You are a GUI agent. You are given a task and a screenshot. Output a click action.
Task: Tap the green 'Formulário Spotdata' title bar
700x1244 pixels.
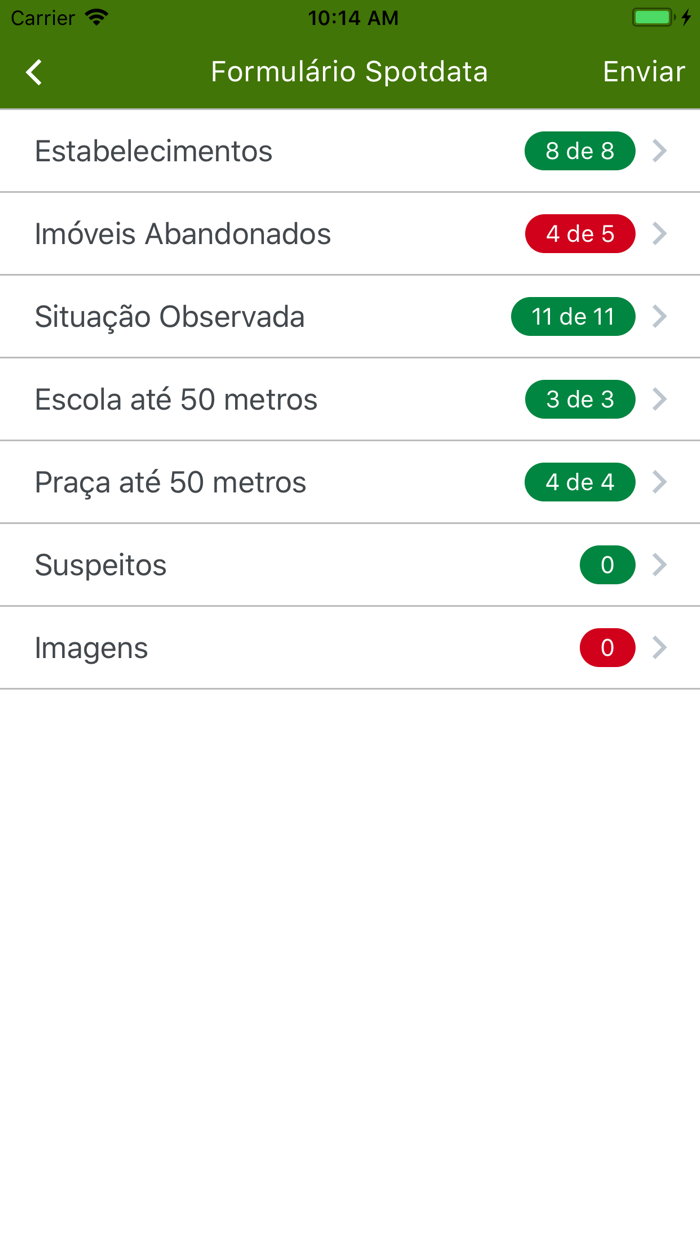click(349, 71)
